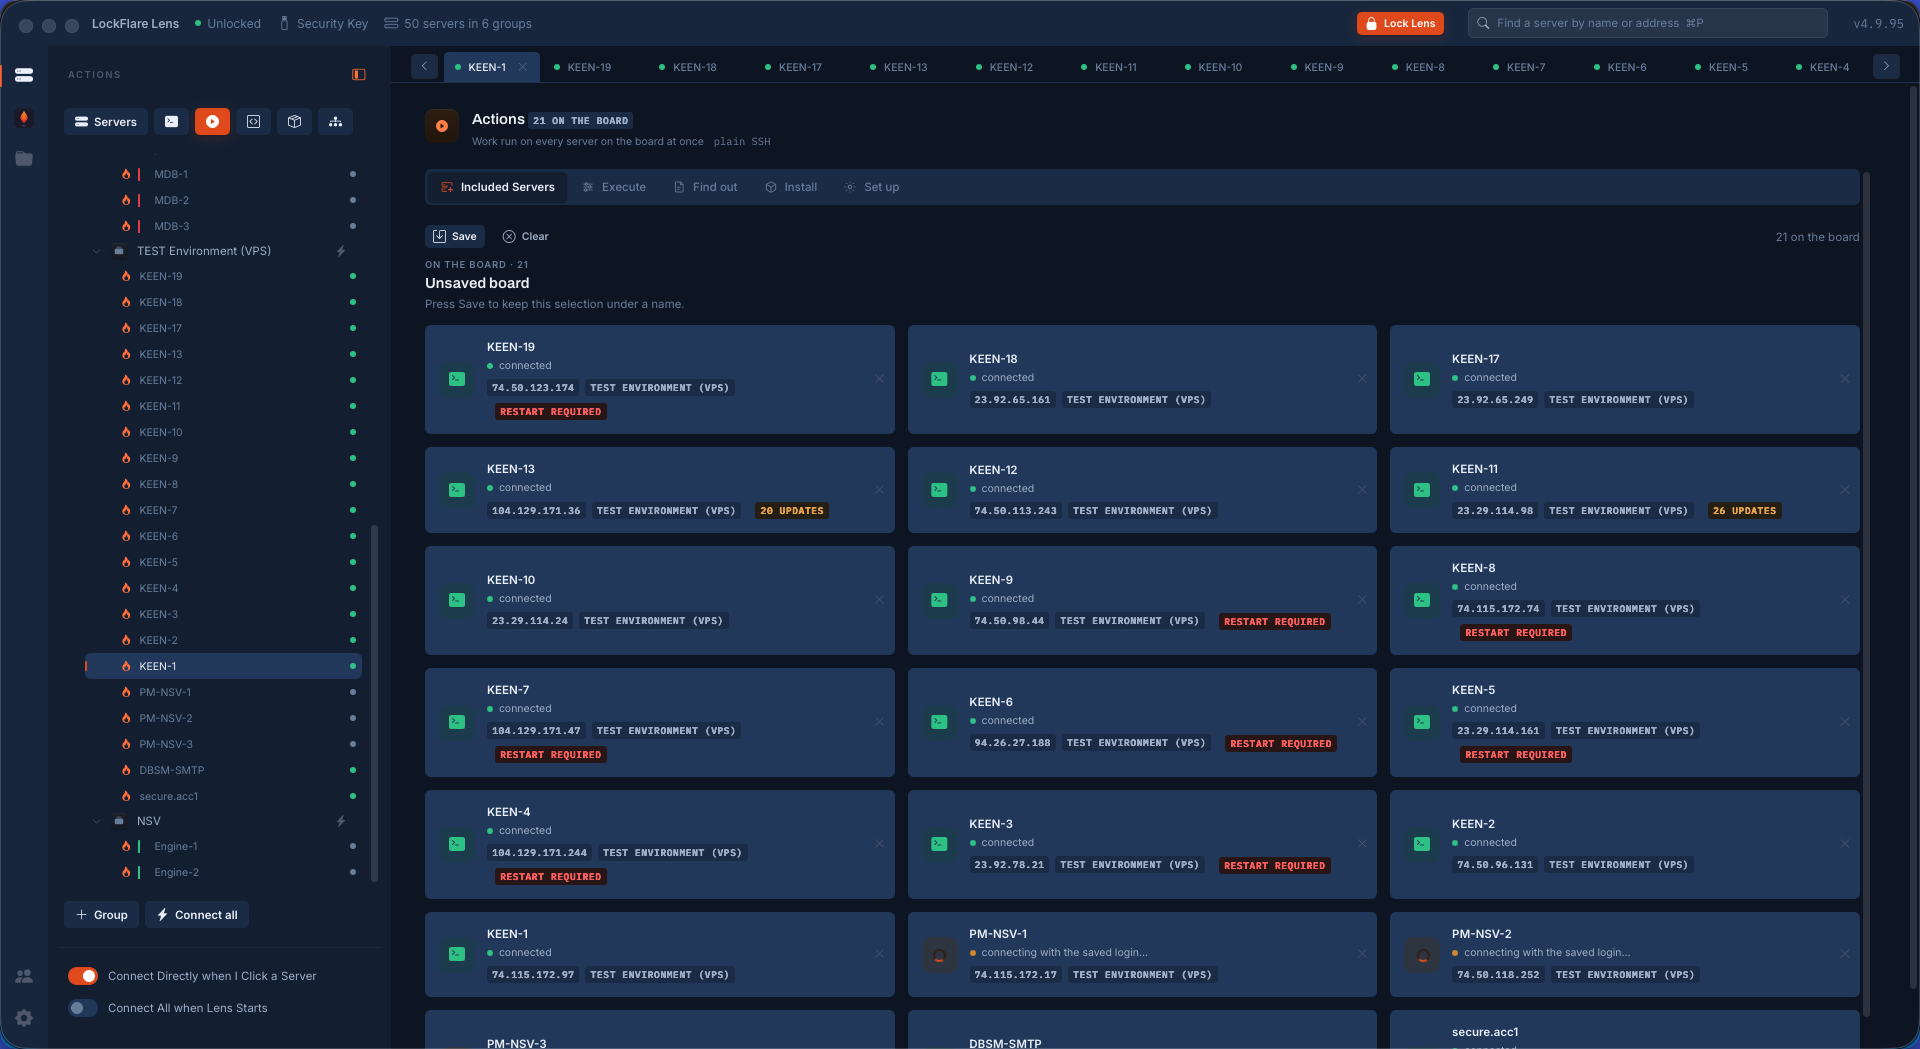
Task: Select Engine-1 in the server tree
Action: pos(223,846)
